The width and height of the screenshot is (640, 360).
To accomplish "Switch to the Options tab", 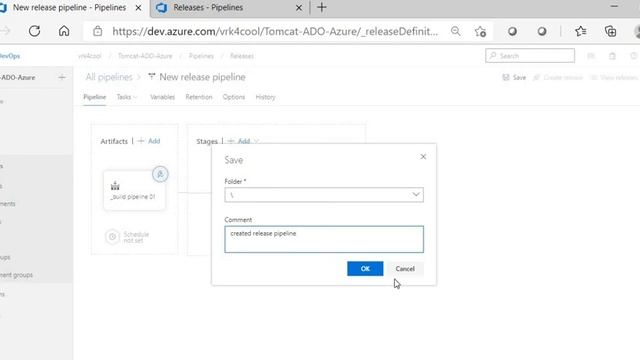I will [234, 97].
